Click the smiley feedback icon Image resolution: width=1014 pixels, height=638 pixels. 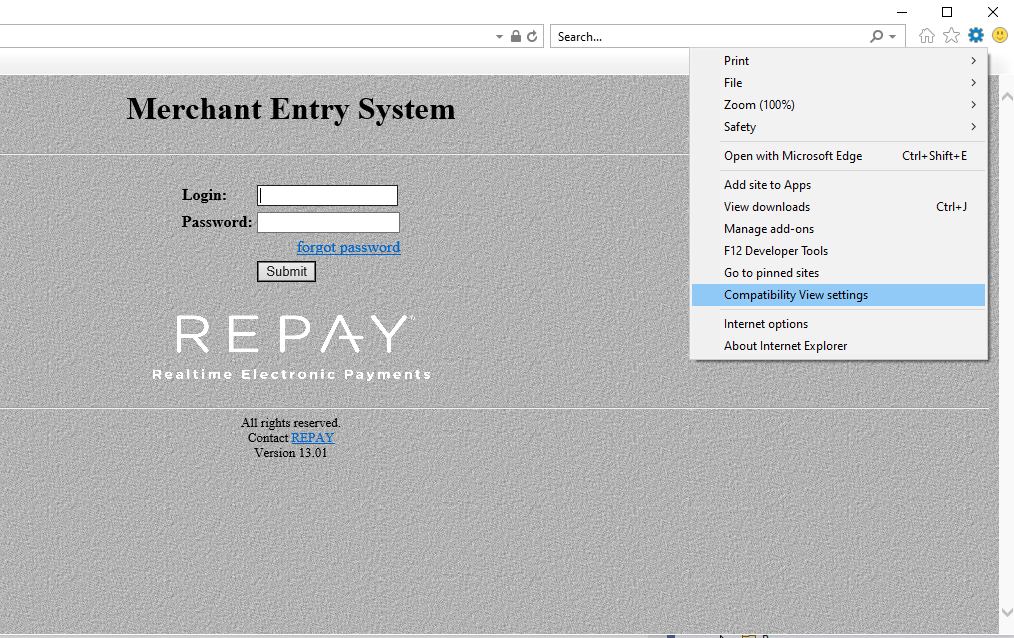point(1000,35)
